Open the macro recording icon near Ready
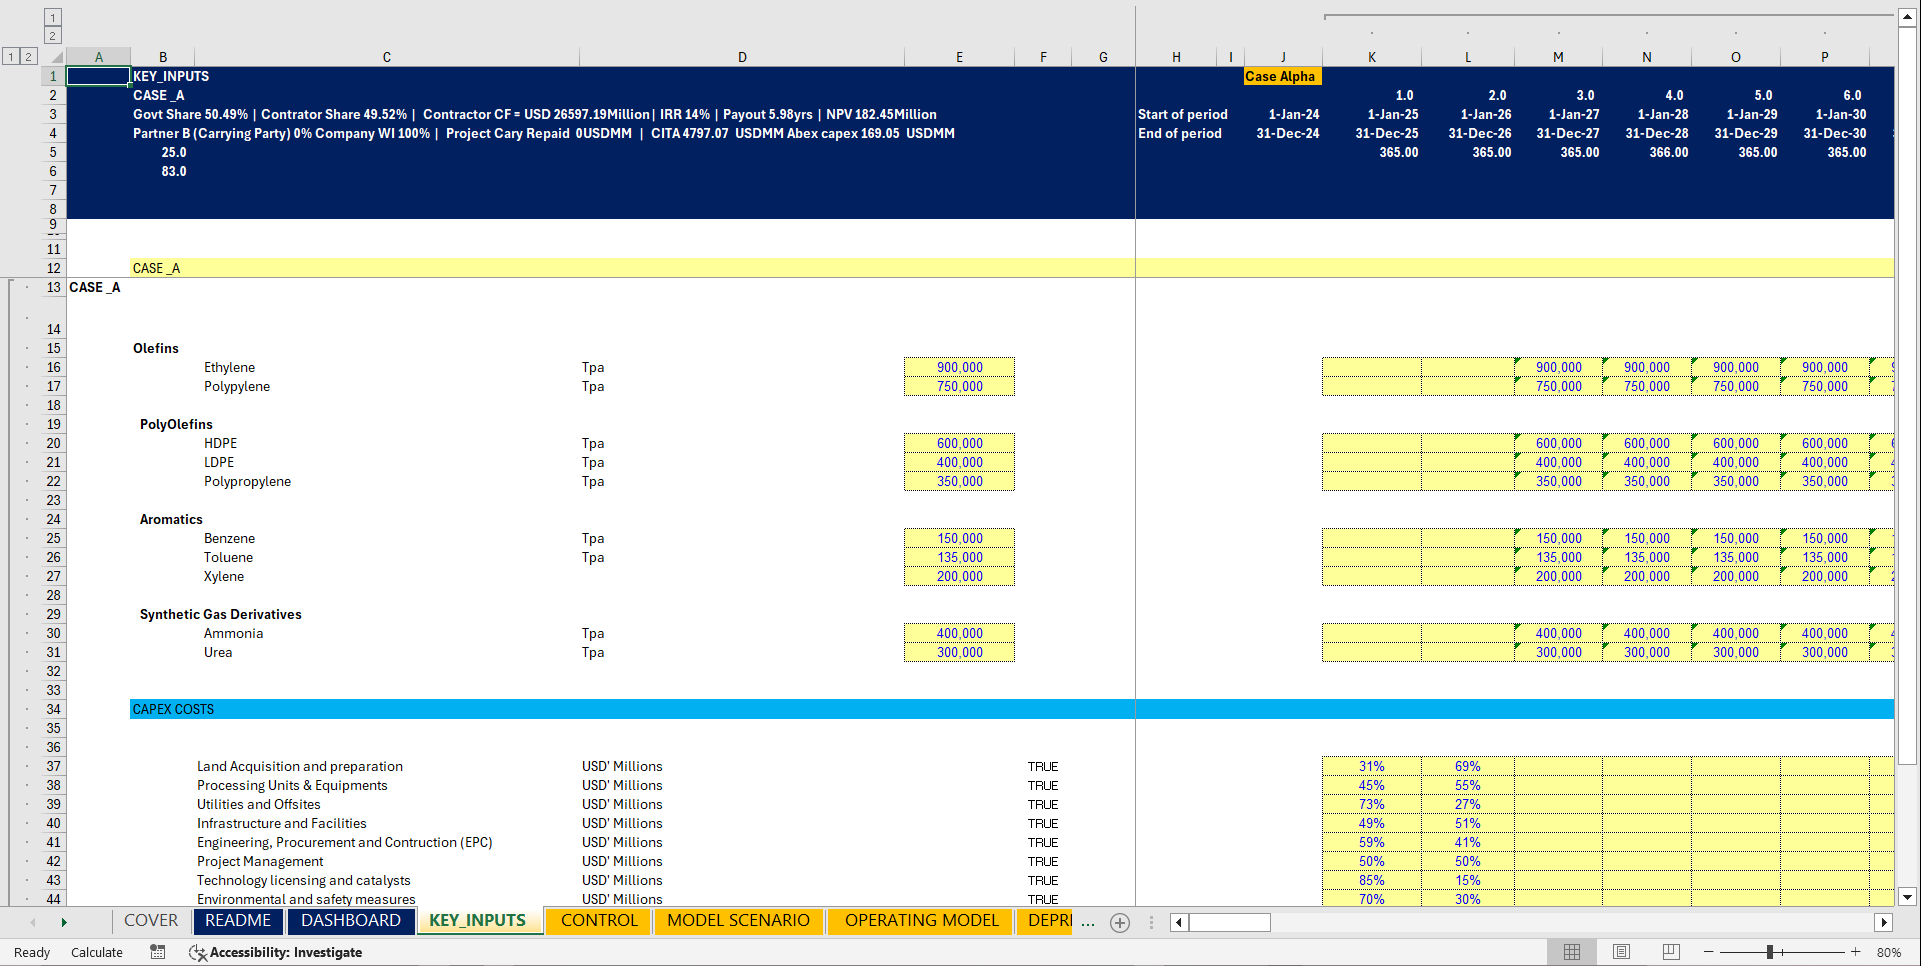The height and width of the screenshot is (966, 1921). pyautogui.click(x=157, y=952)
